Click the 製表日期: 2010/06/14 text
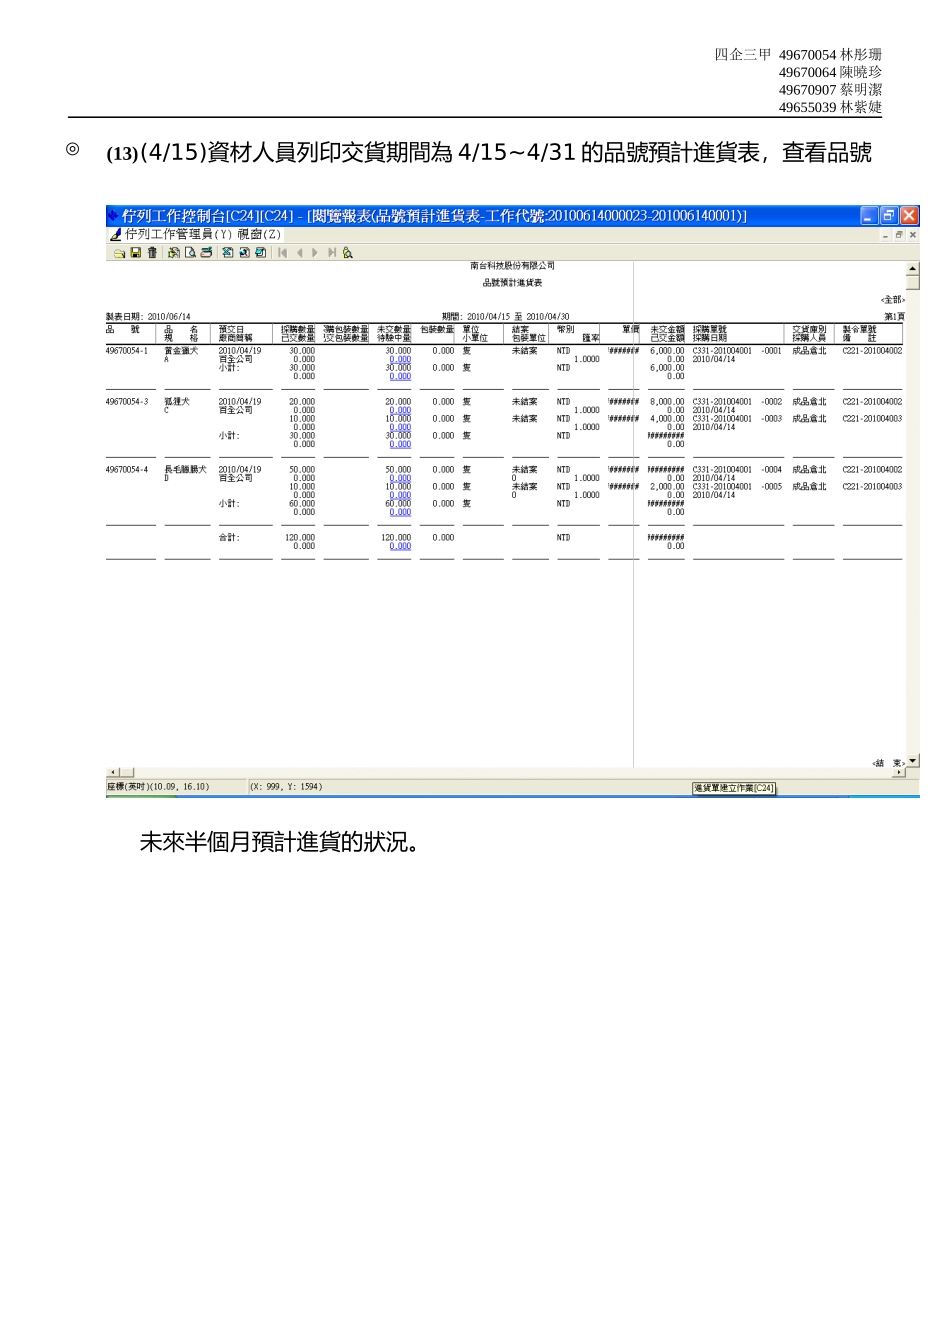 [148, 317]
